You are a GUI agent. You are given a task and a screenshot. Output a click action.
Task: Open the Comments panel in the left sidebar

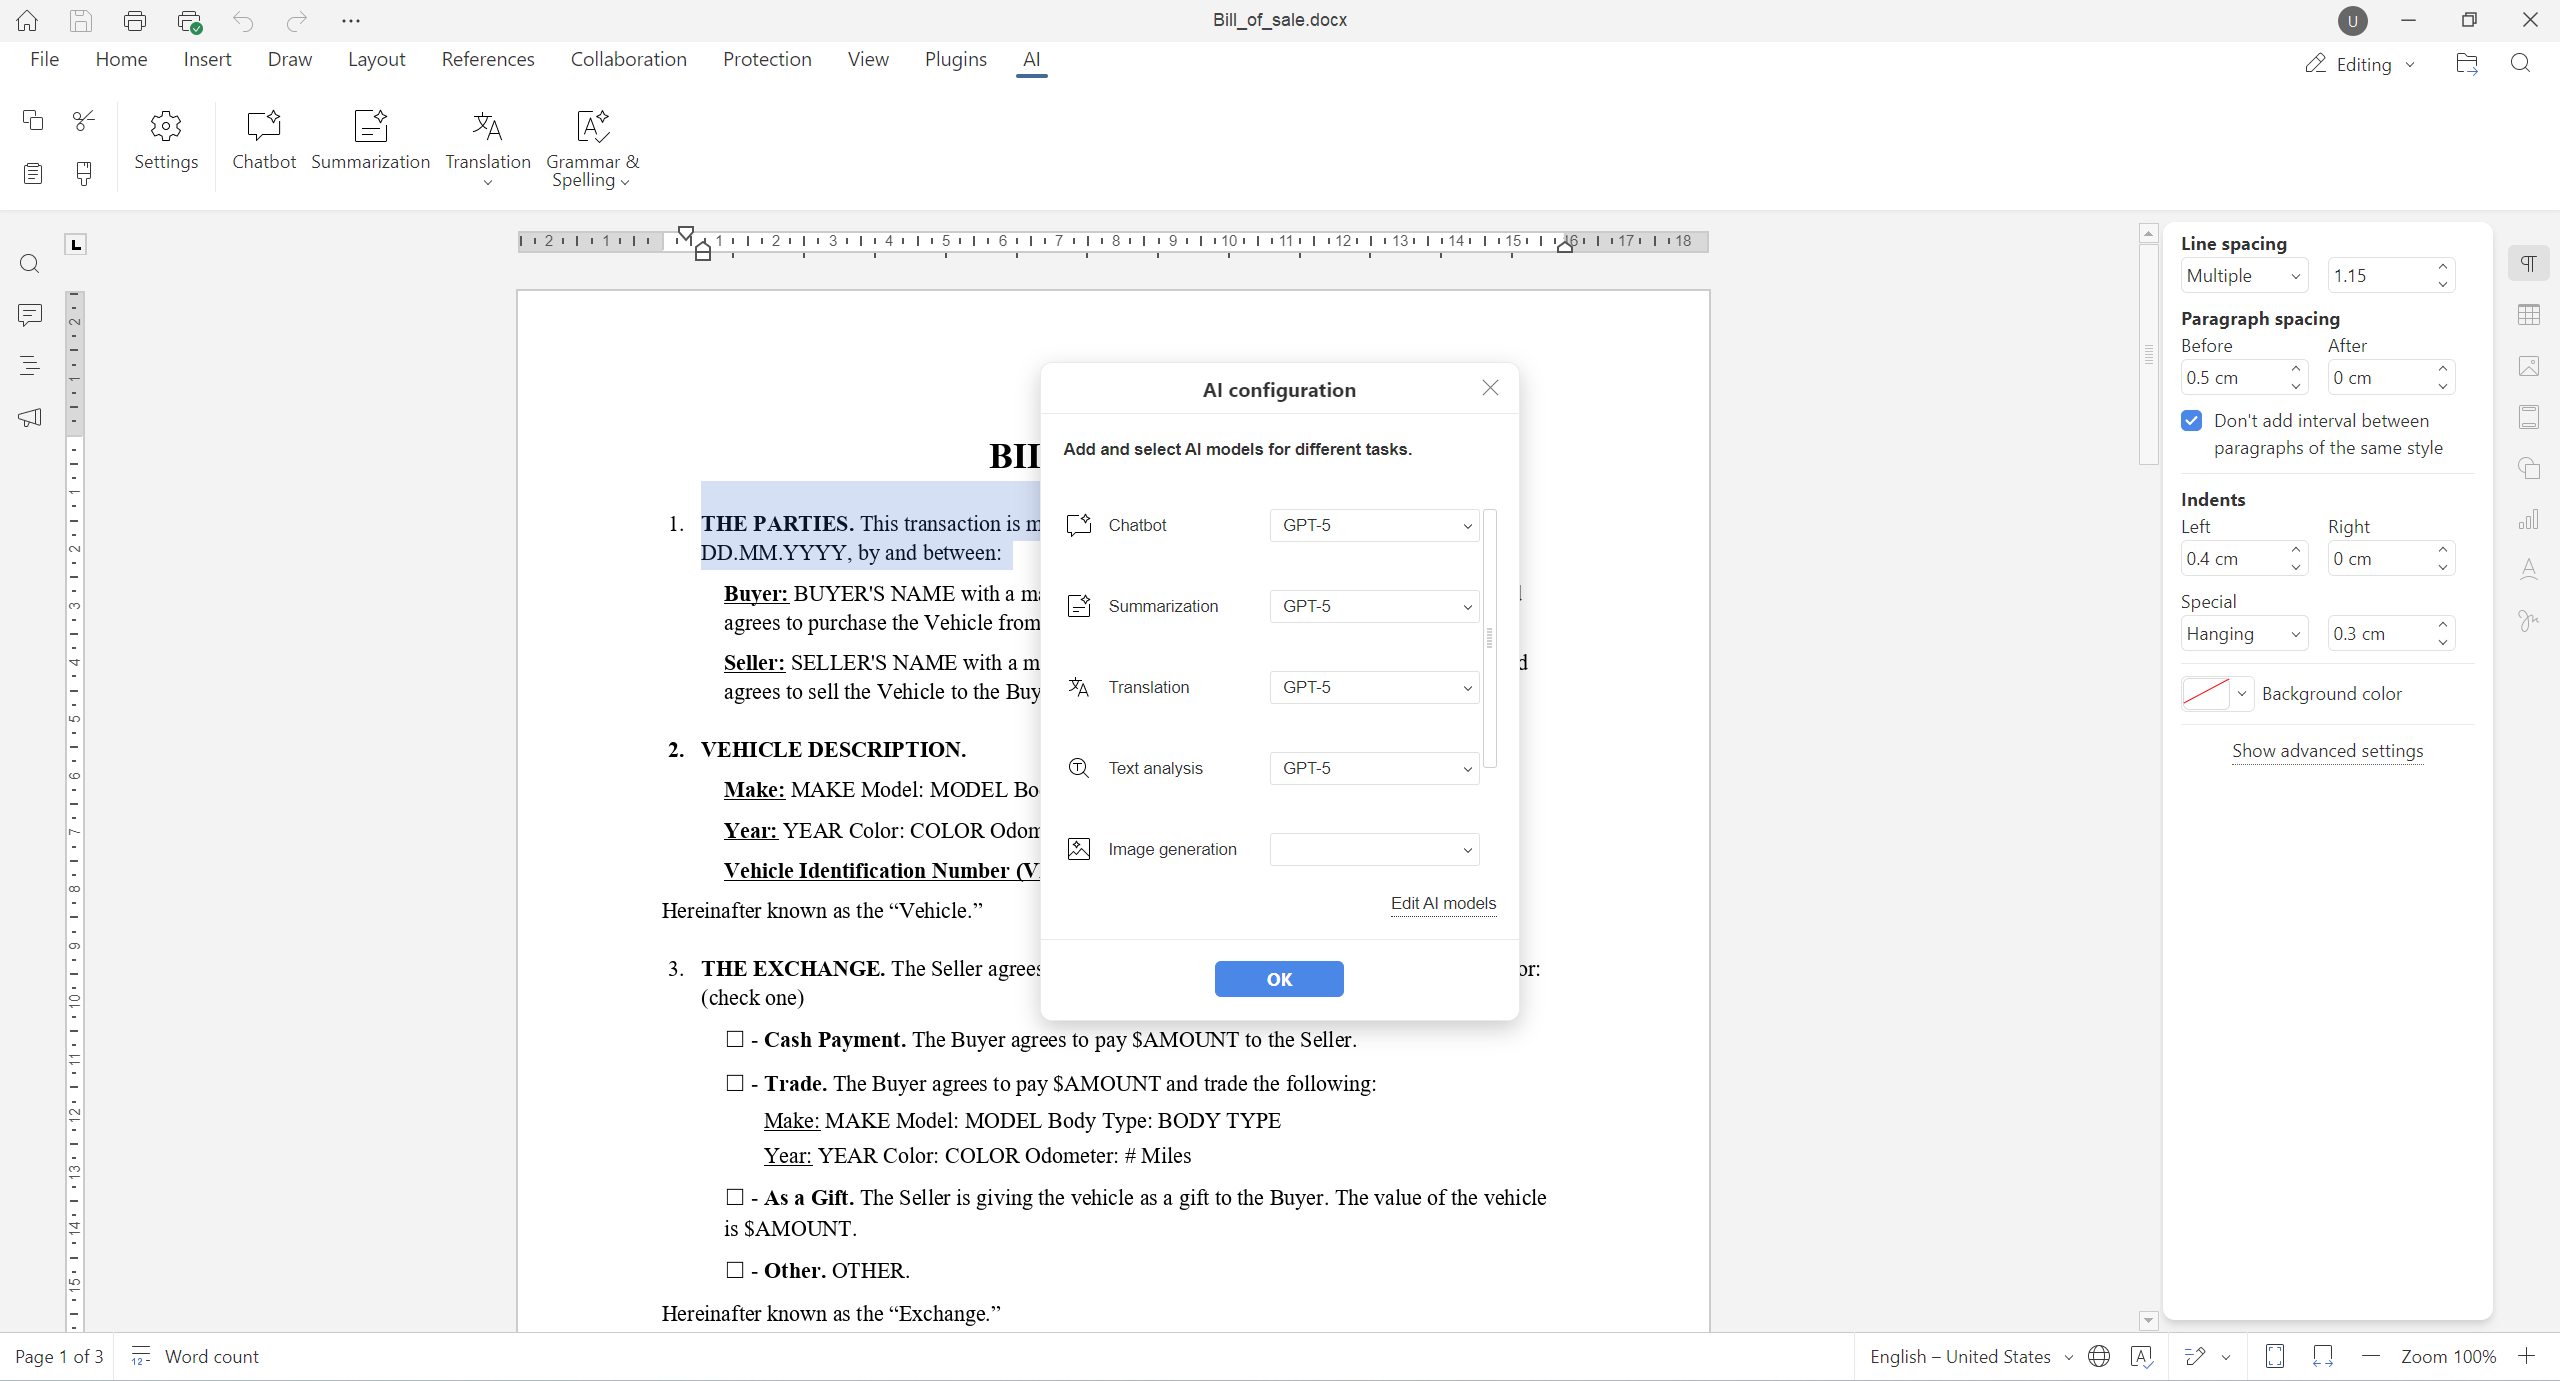pos(30,315)
